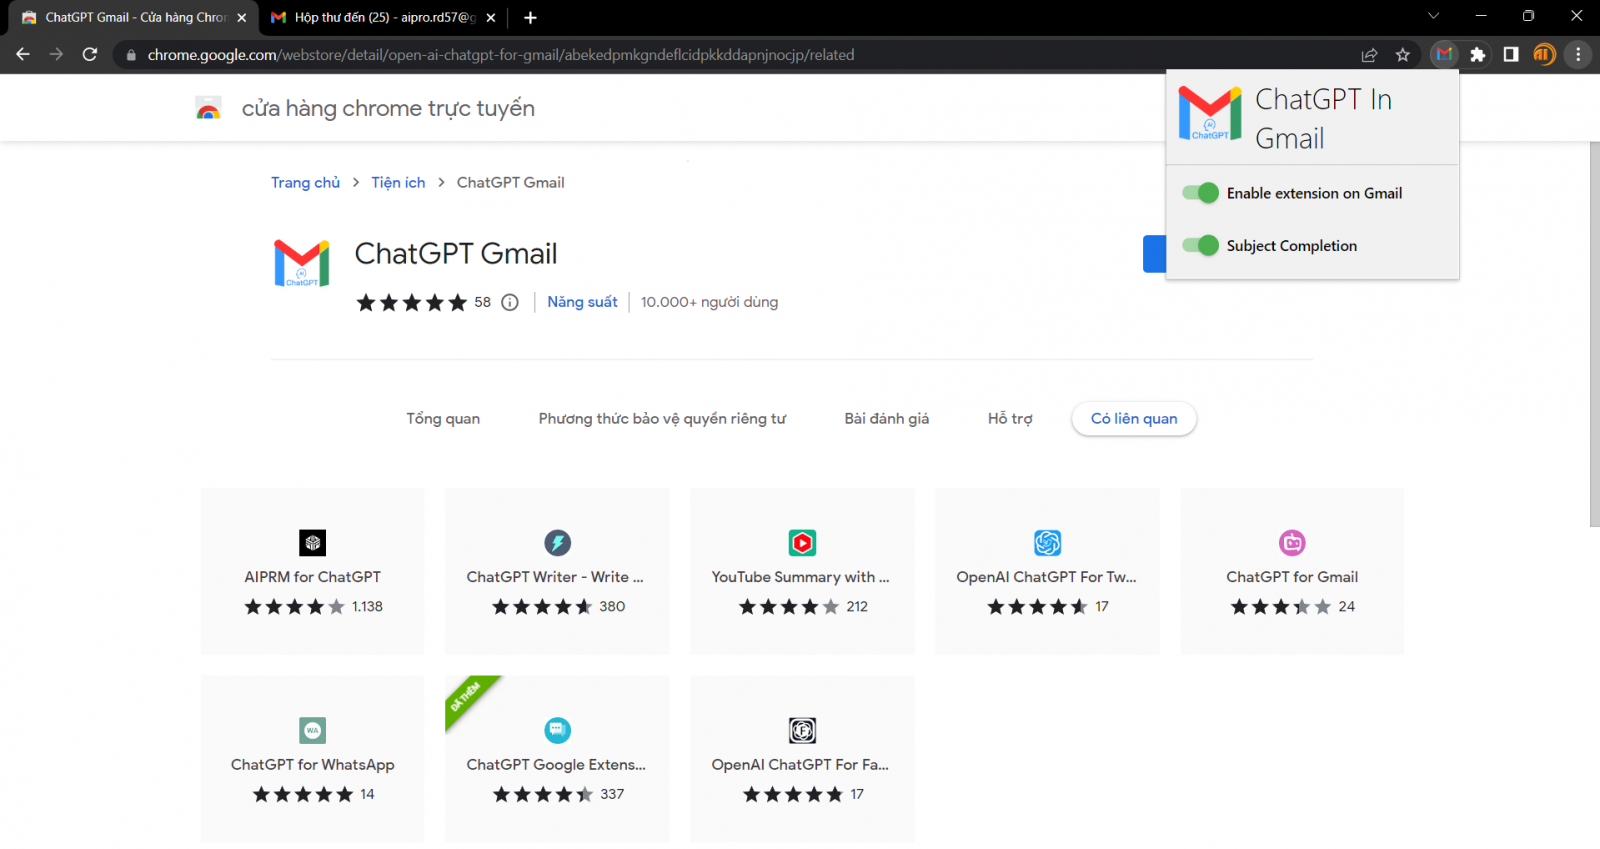The width and height of the screenshot is (1600, 849).
Task: Go back to previous page
Action: (x=23, y=55)
